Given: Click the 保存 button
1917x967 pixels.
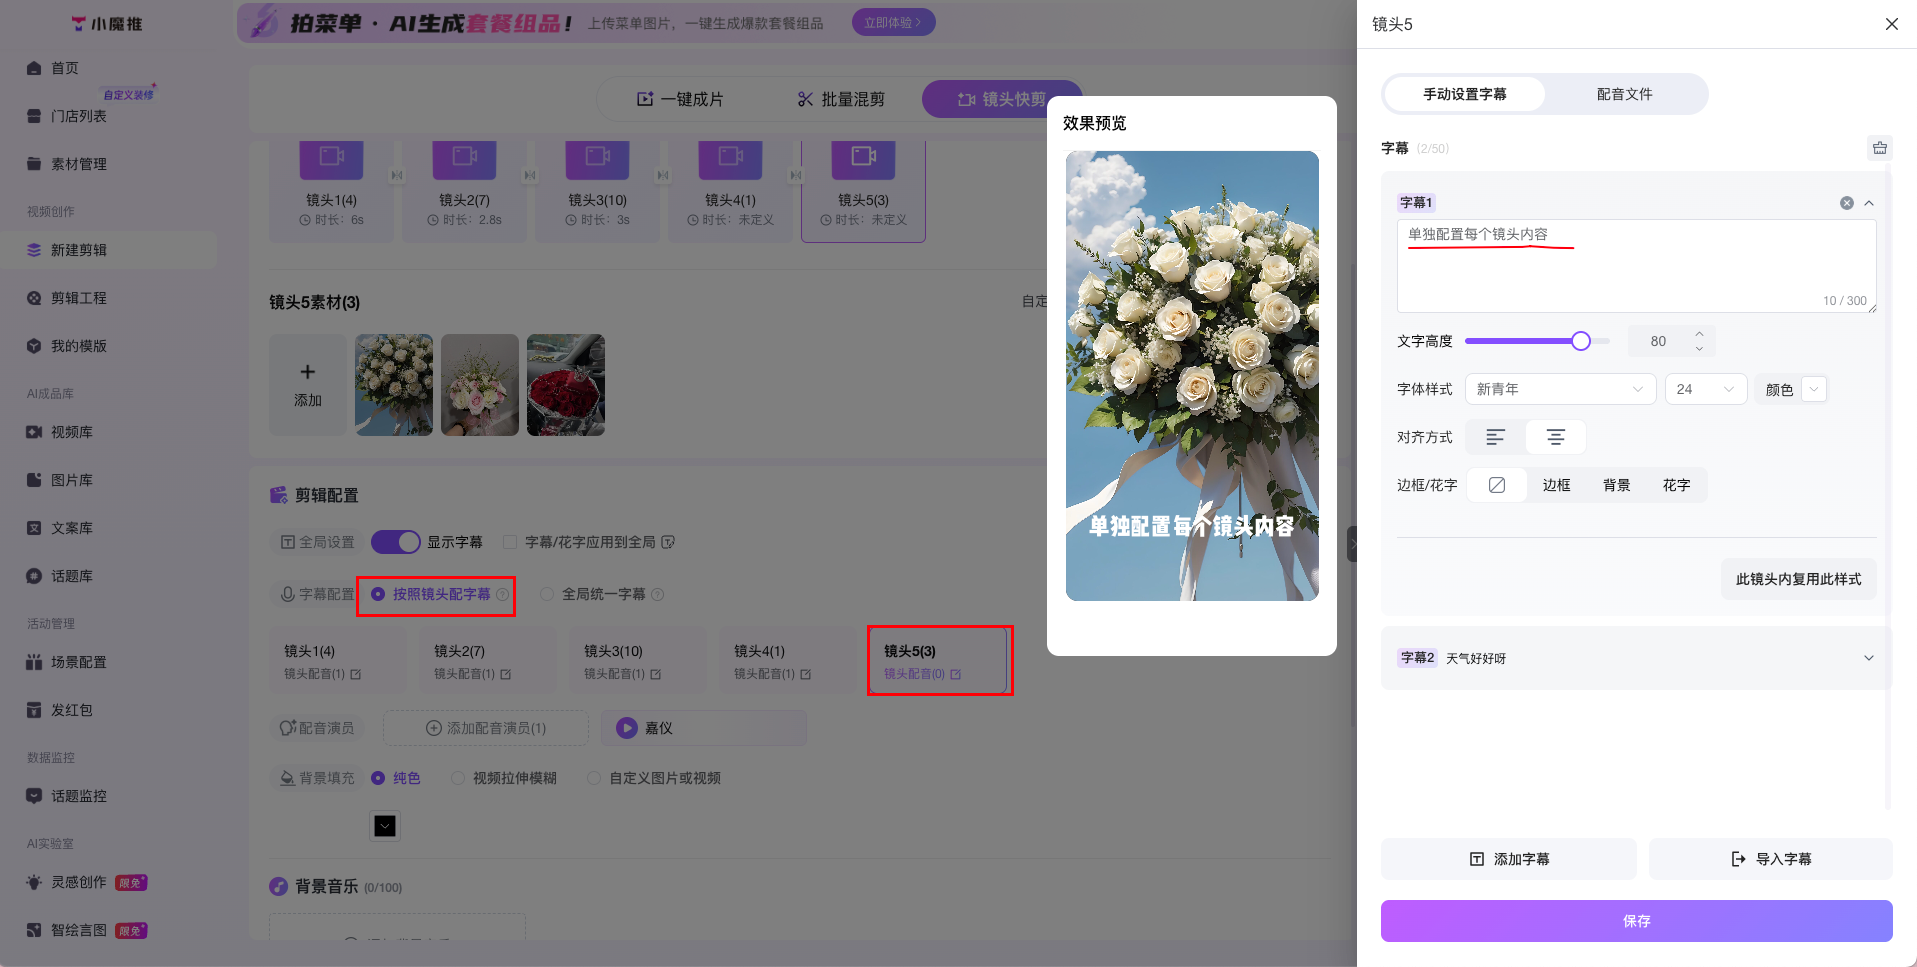Looking at the screenshot, I should pos(1636,920).
